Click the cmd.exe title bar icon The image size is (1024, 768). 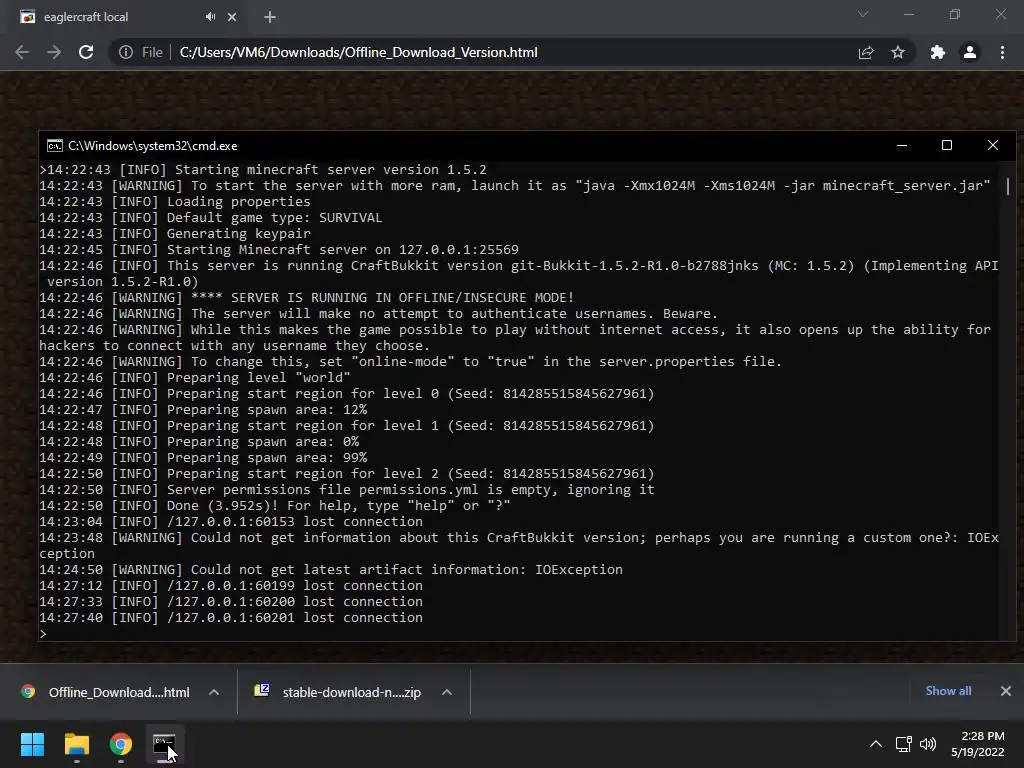tap(55, 146)
